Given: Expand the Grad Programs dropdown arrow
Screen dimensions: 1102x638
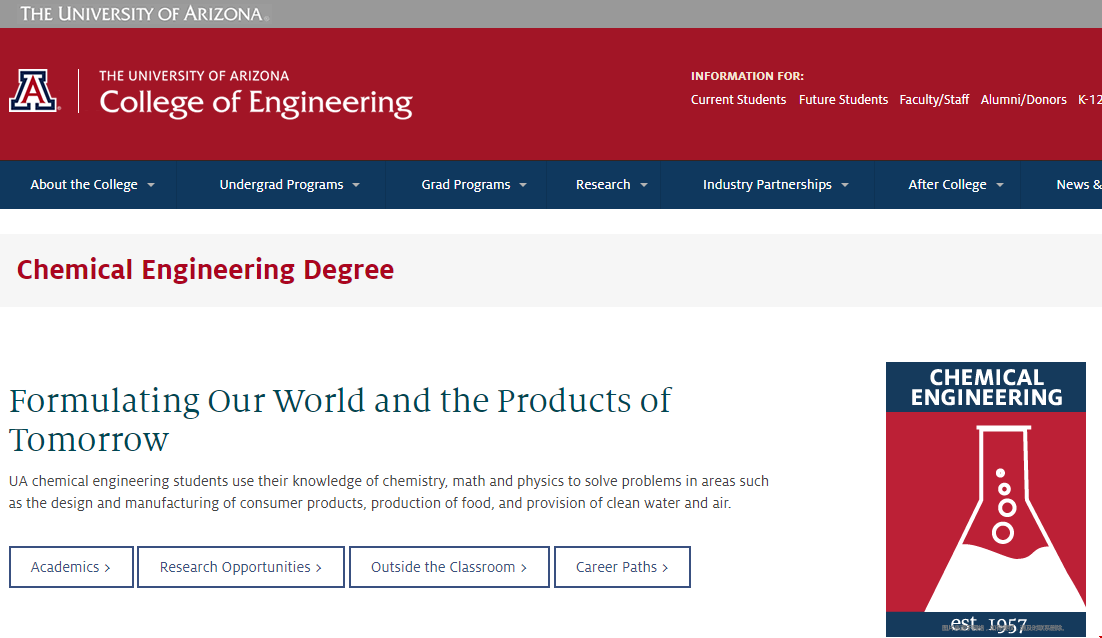Looking at the screenshot, I should [523, 185].
